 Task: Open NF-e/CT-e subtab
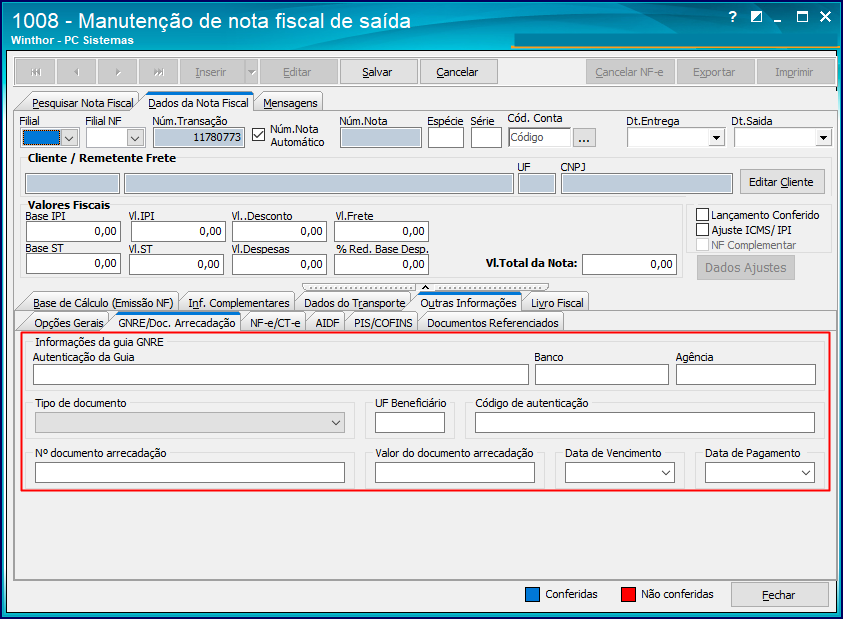[275, 323]
